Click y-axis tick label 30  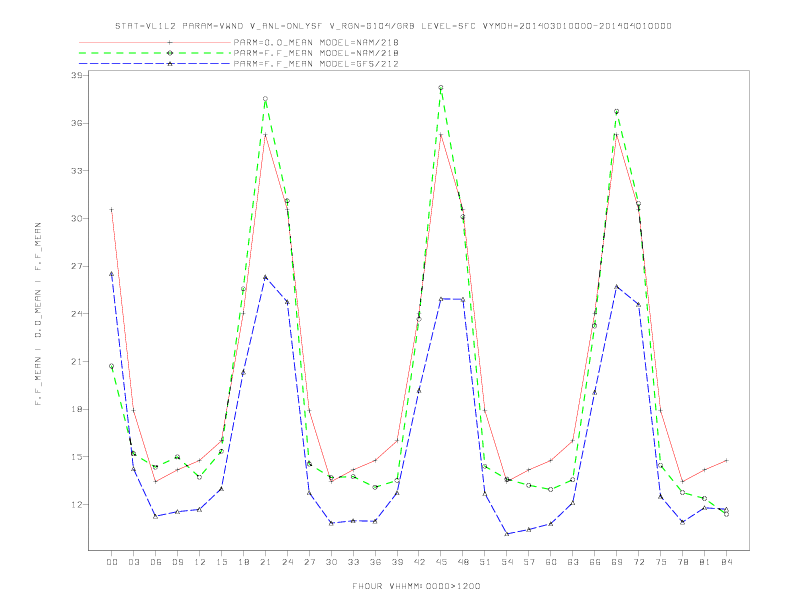coord(76,219)
